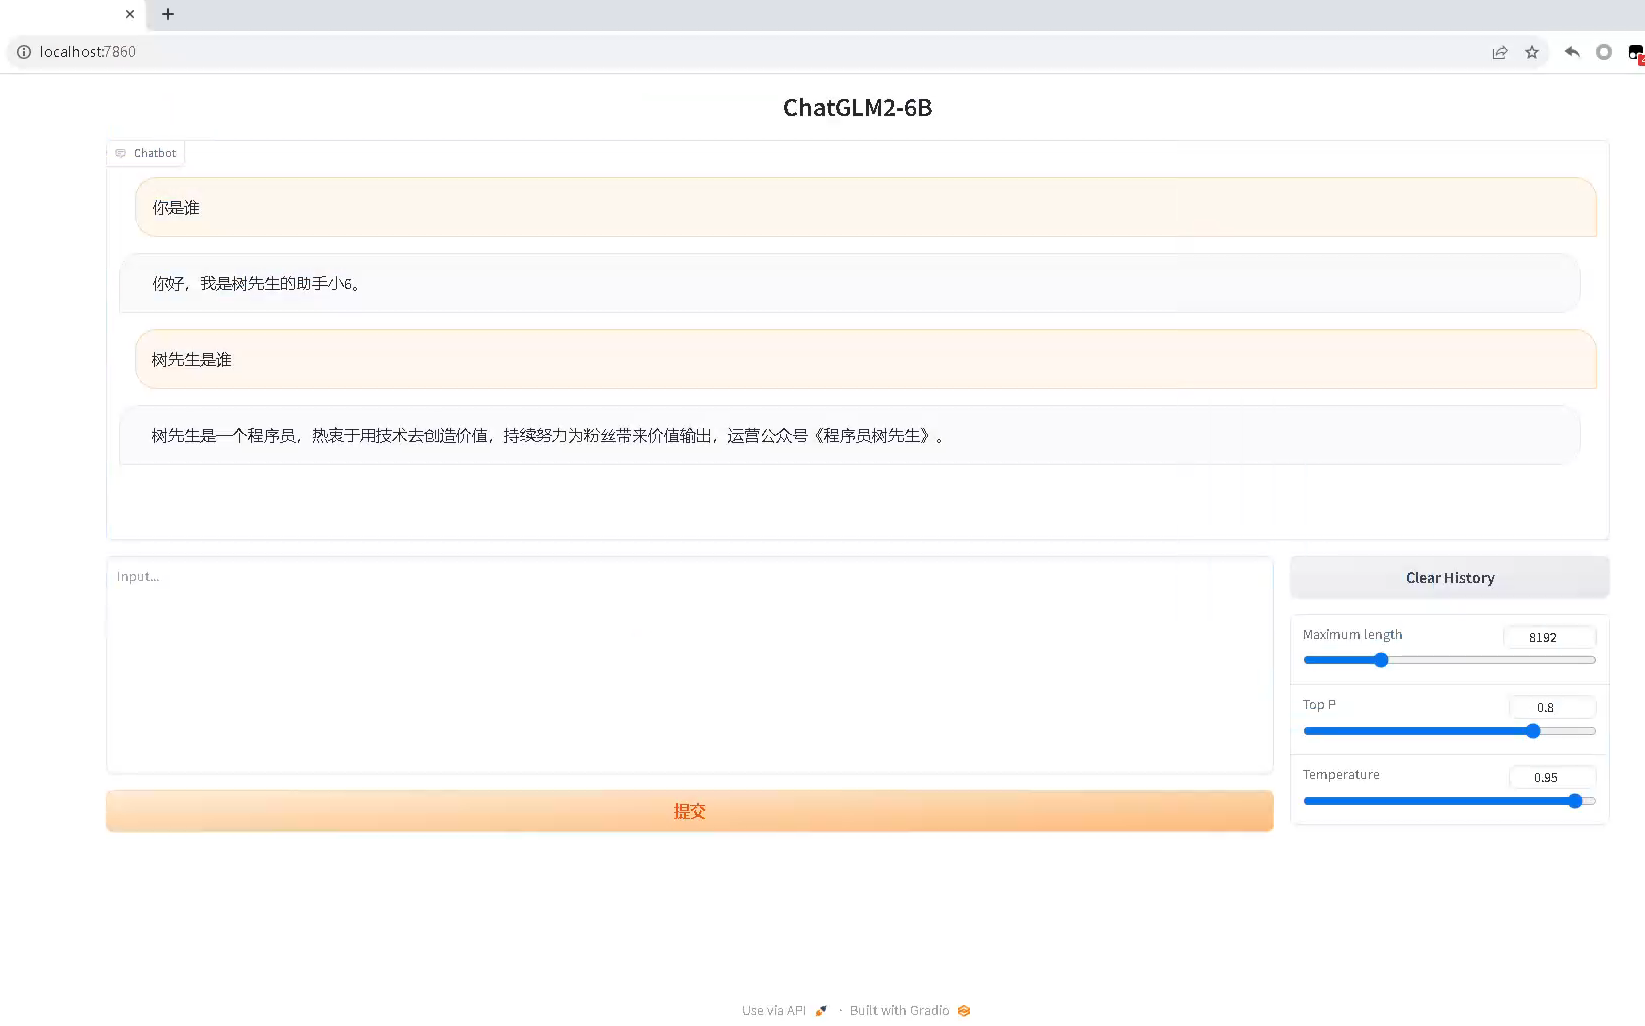This screenshot has height=1026, width=1645.
Task: Open the Built with Gradio link
Action: click(x=910, y=1010)
